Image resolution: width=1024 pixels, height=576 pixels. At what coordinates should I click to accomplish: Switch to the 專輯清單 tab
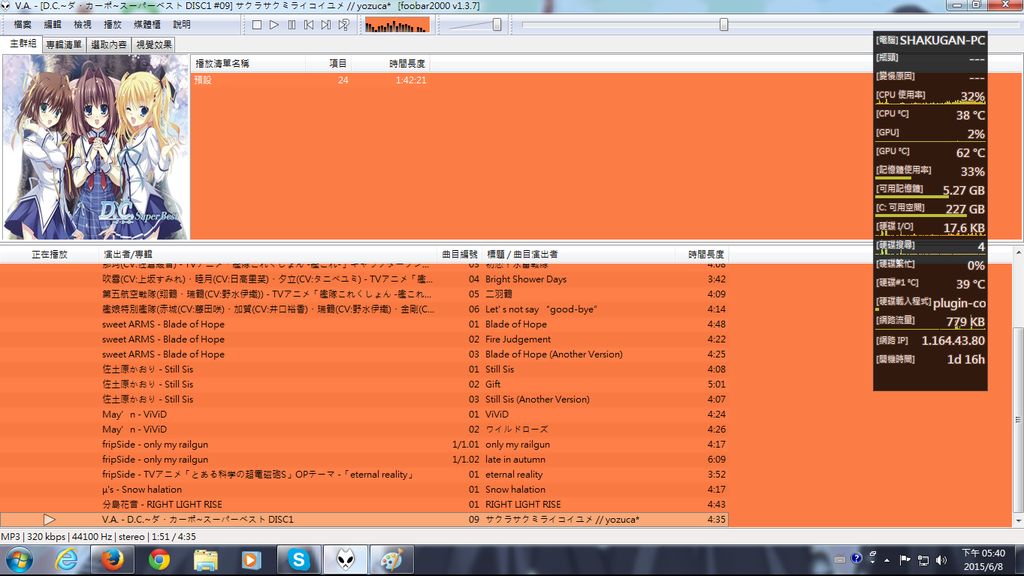(64, 45)
